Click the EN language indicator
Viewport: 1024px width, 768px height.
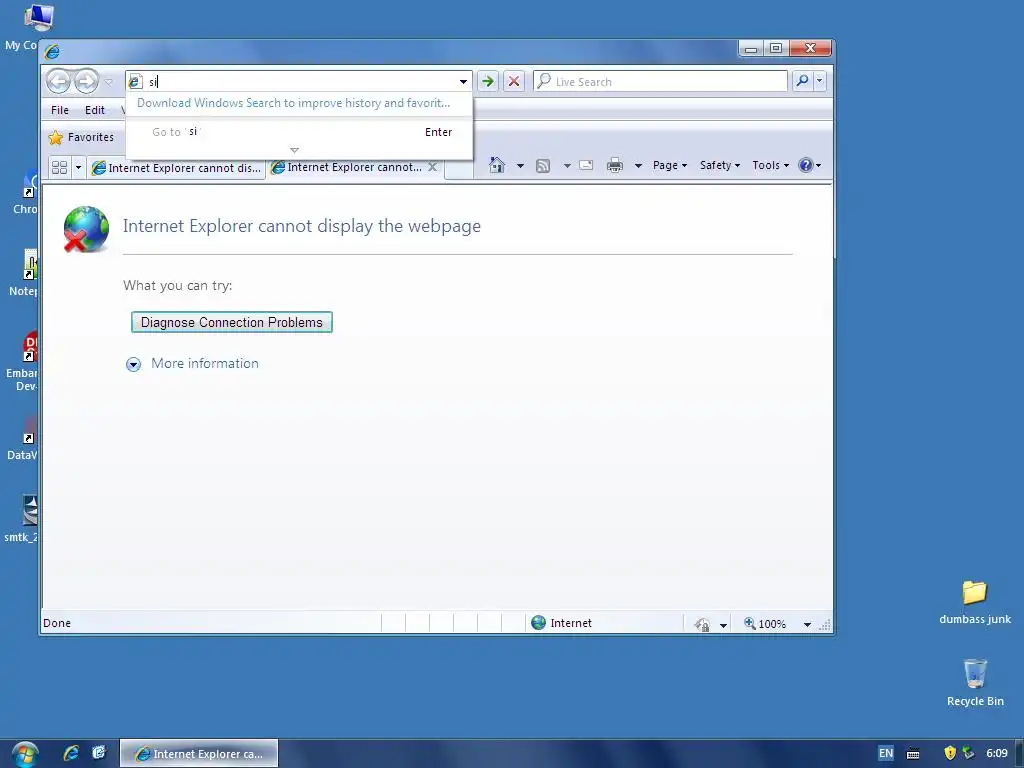click(886, 753)
